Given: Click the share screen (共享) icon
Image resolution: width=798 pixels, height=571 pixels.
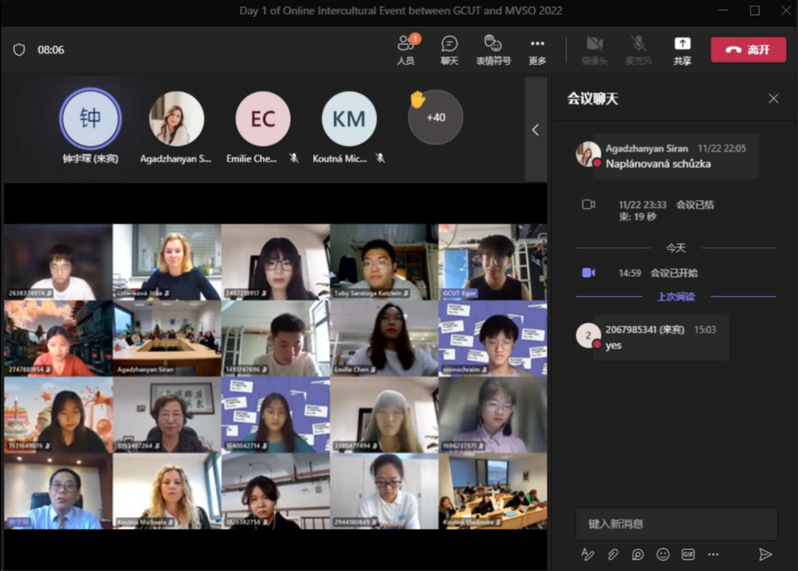Looking at the screenshot, I should 682,49.
